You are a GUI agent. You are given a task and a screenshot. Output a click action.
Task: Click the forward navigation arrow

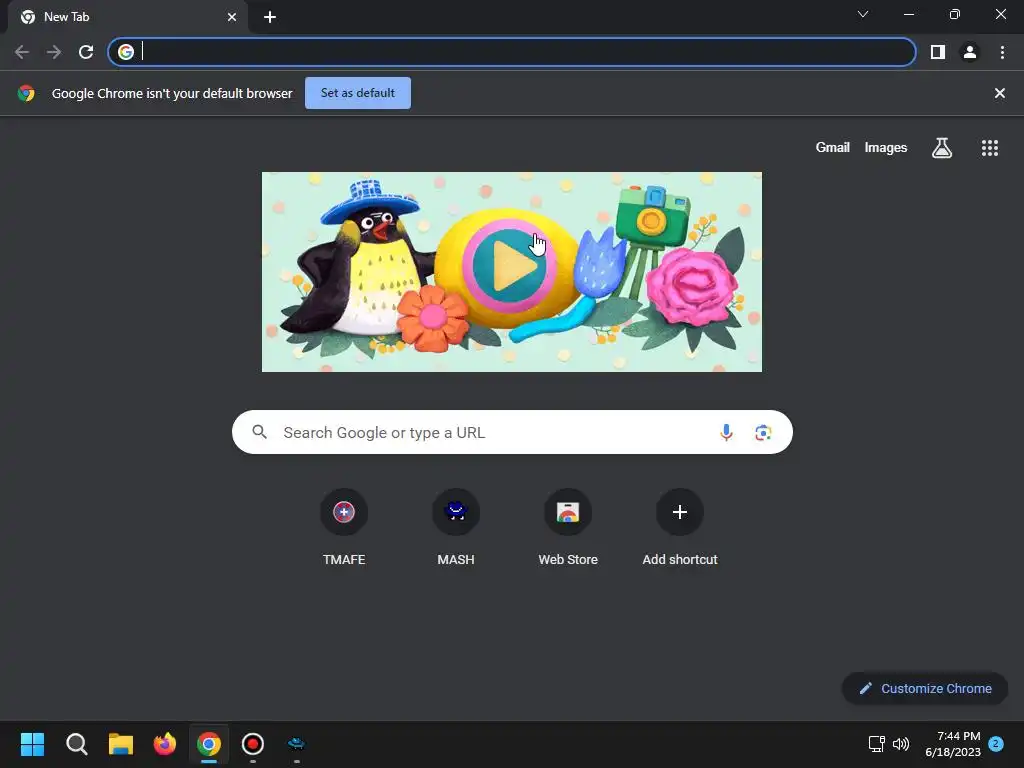click(x=54, y=52)
